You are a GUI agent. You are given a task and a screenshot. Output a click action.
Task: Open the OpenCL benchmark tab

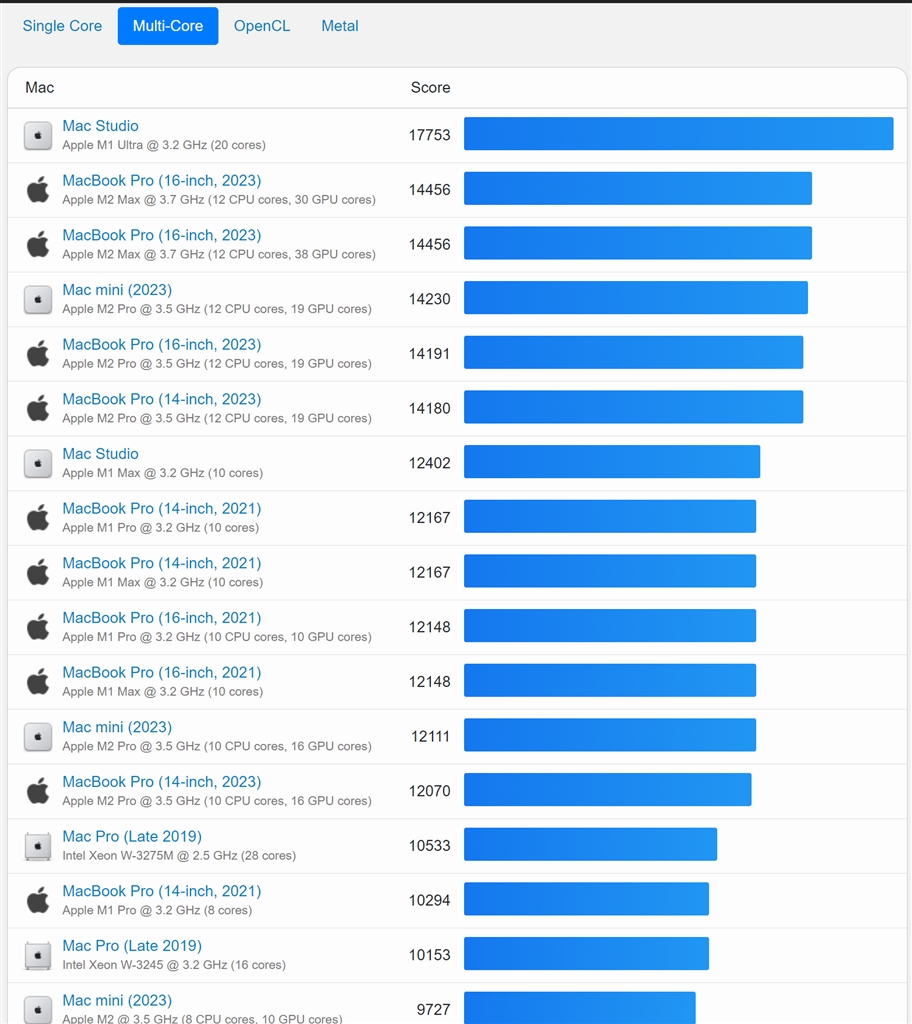point(262,26)
